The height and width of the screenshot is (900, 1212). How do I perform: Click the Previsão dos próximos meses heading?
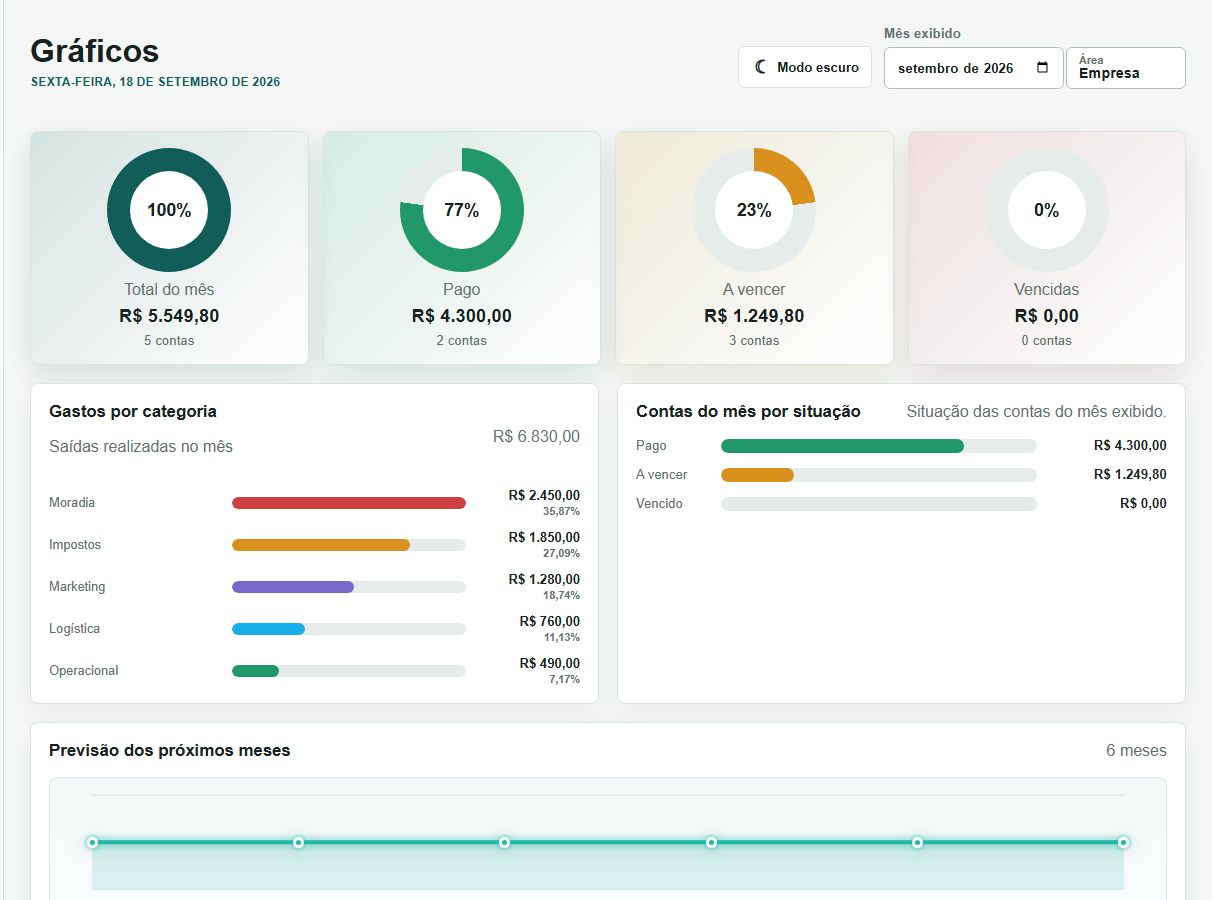170,751
